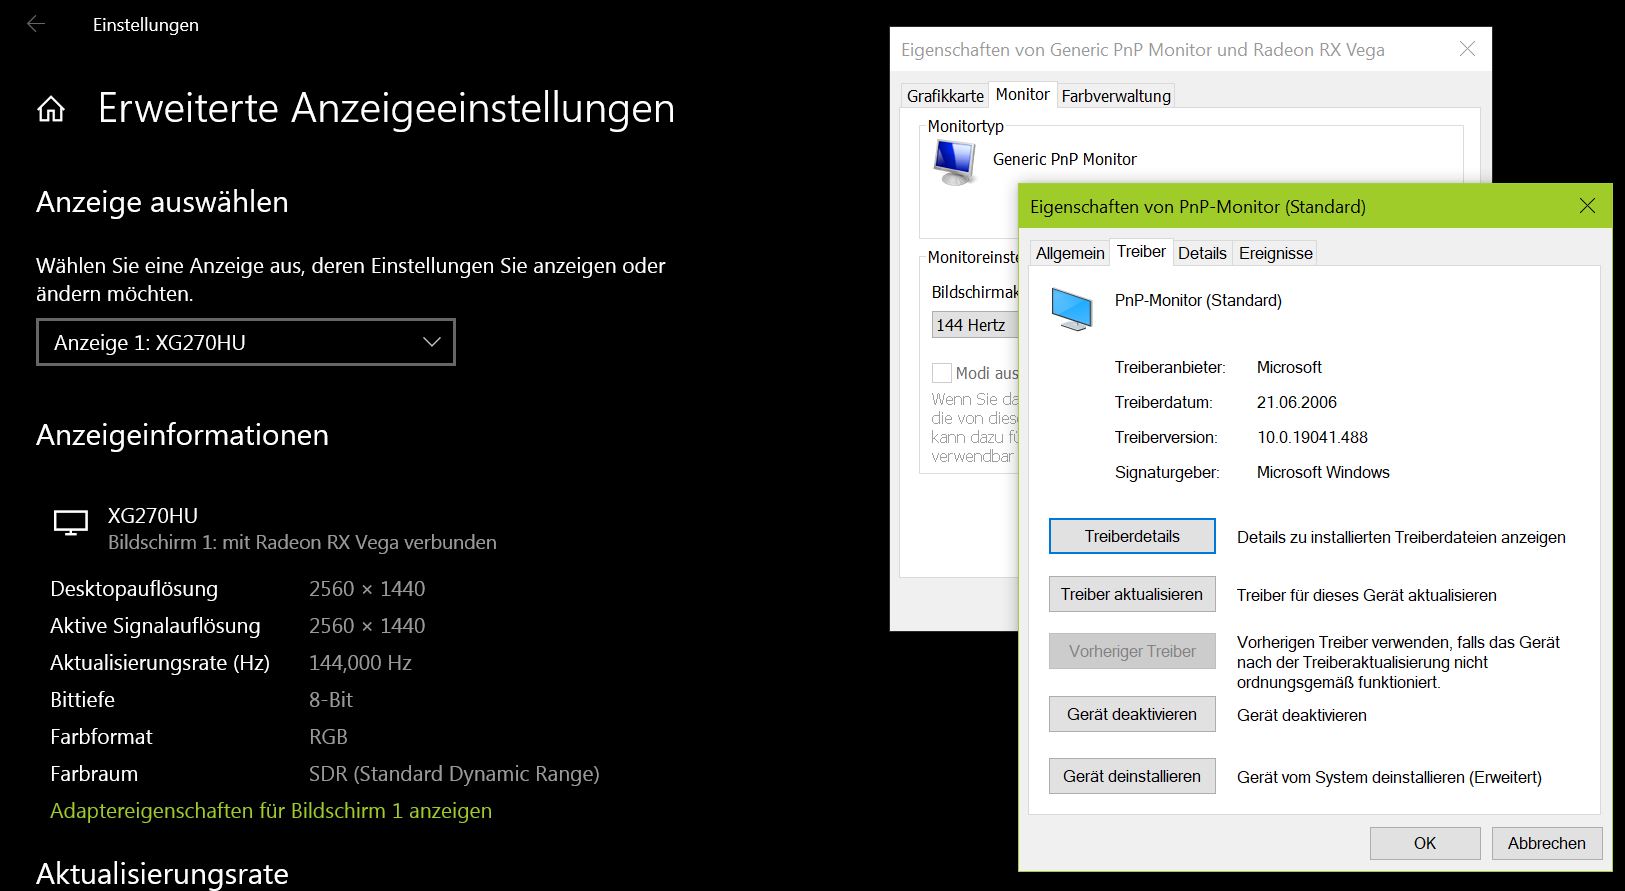The width and height of the screenshot is (1625, 891).
Task: Click Treiber aktualisieren
Action: tap(1132, 594)
